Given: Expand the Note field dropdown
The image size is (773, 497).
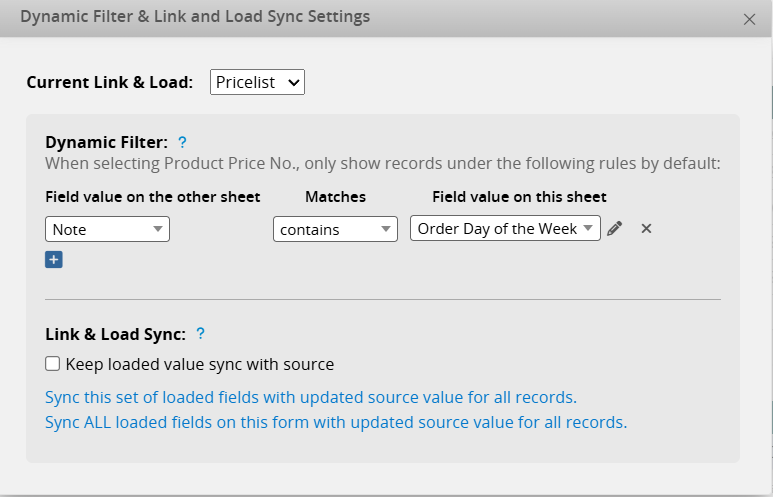Looking at the screenshot, I should [107, 229].
